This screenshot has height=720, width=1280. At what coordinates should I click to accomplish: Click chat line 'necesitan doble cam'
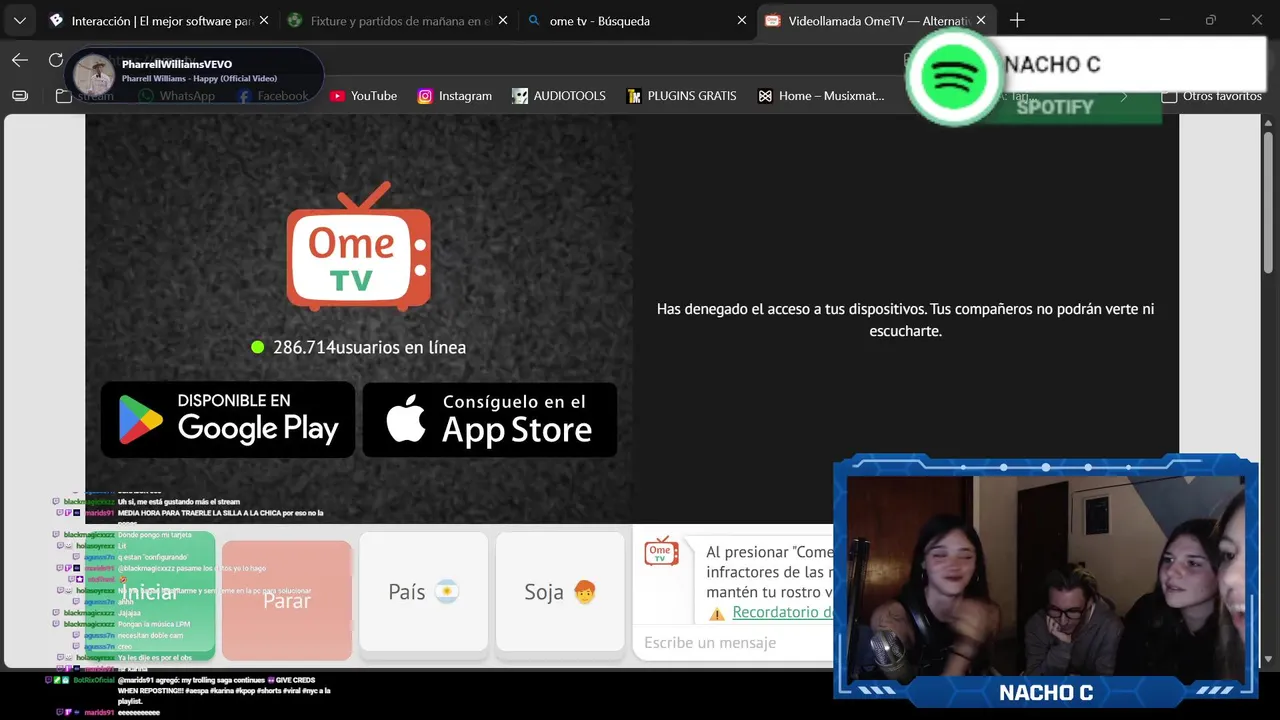click(x=152, y=635)
